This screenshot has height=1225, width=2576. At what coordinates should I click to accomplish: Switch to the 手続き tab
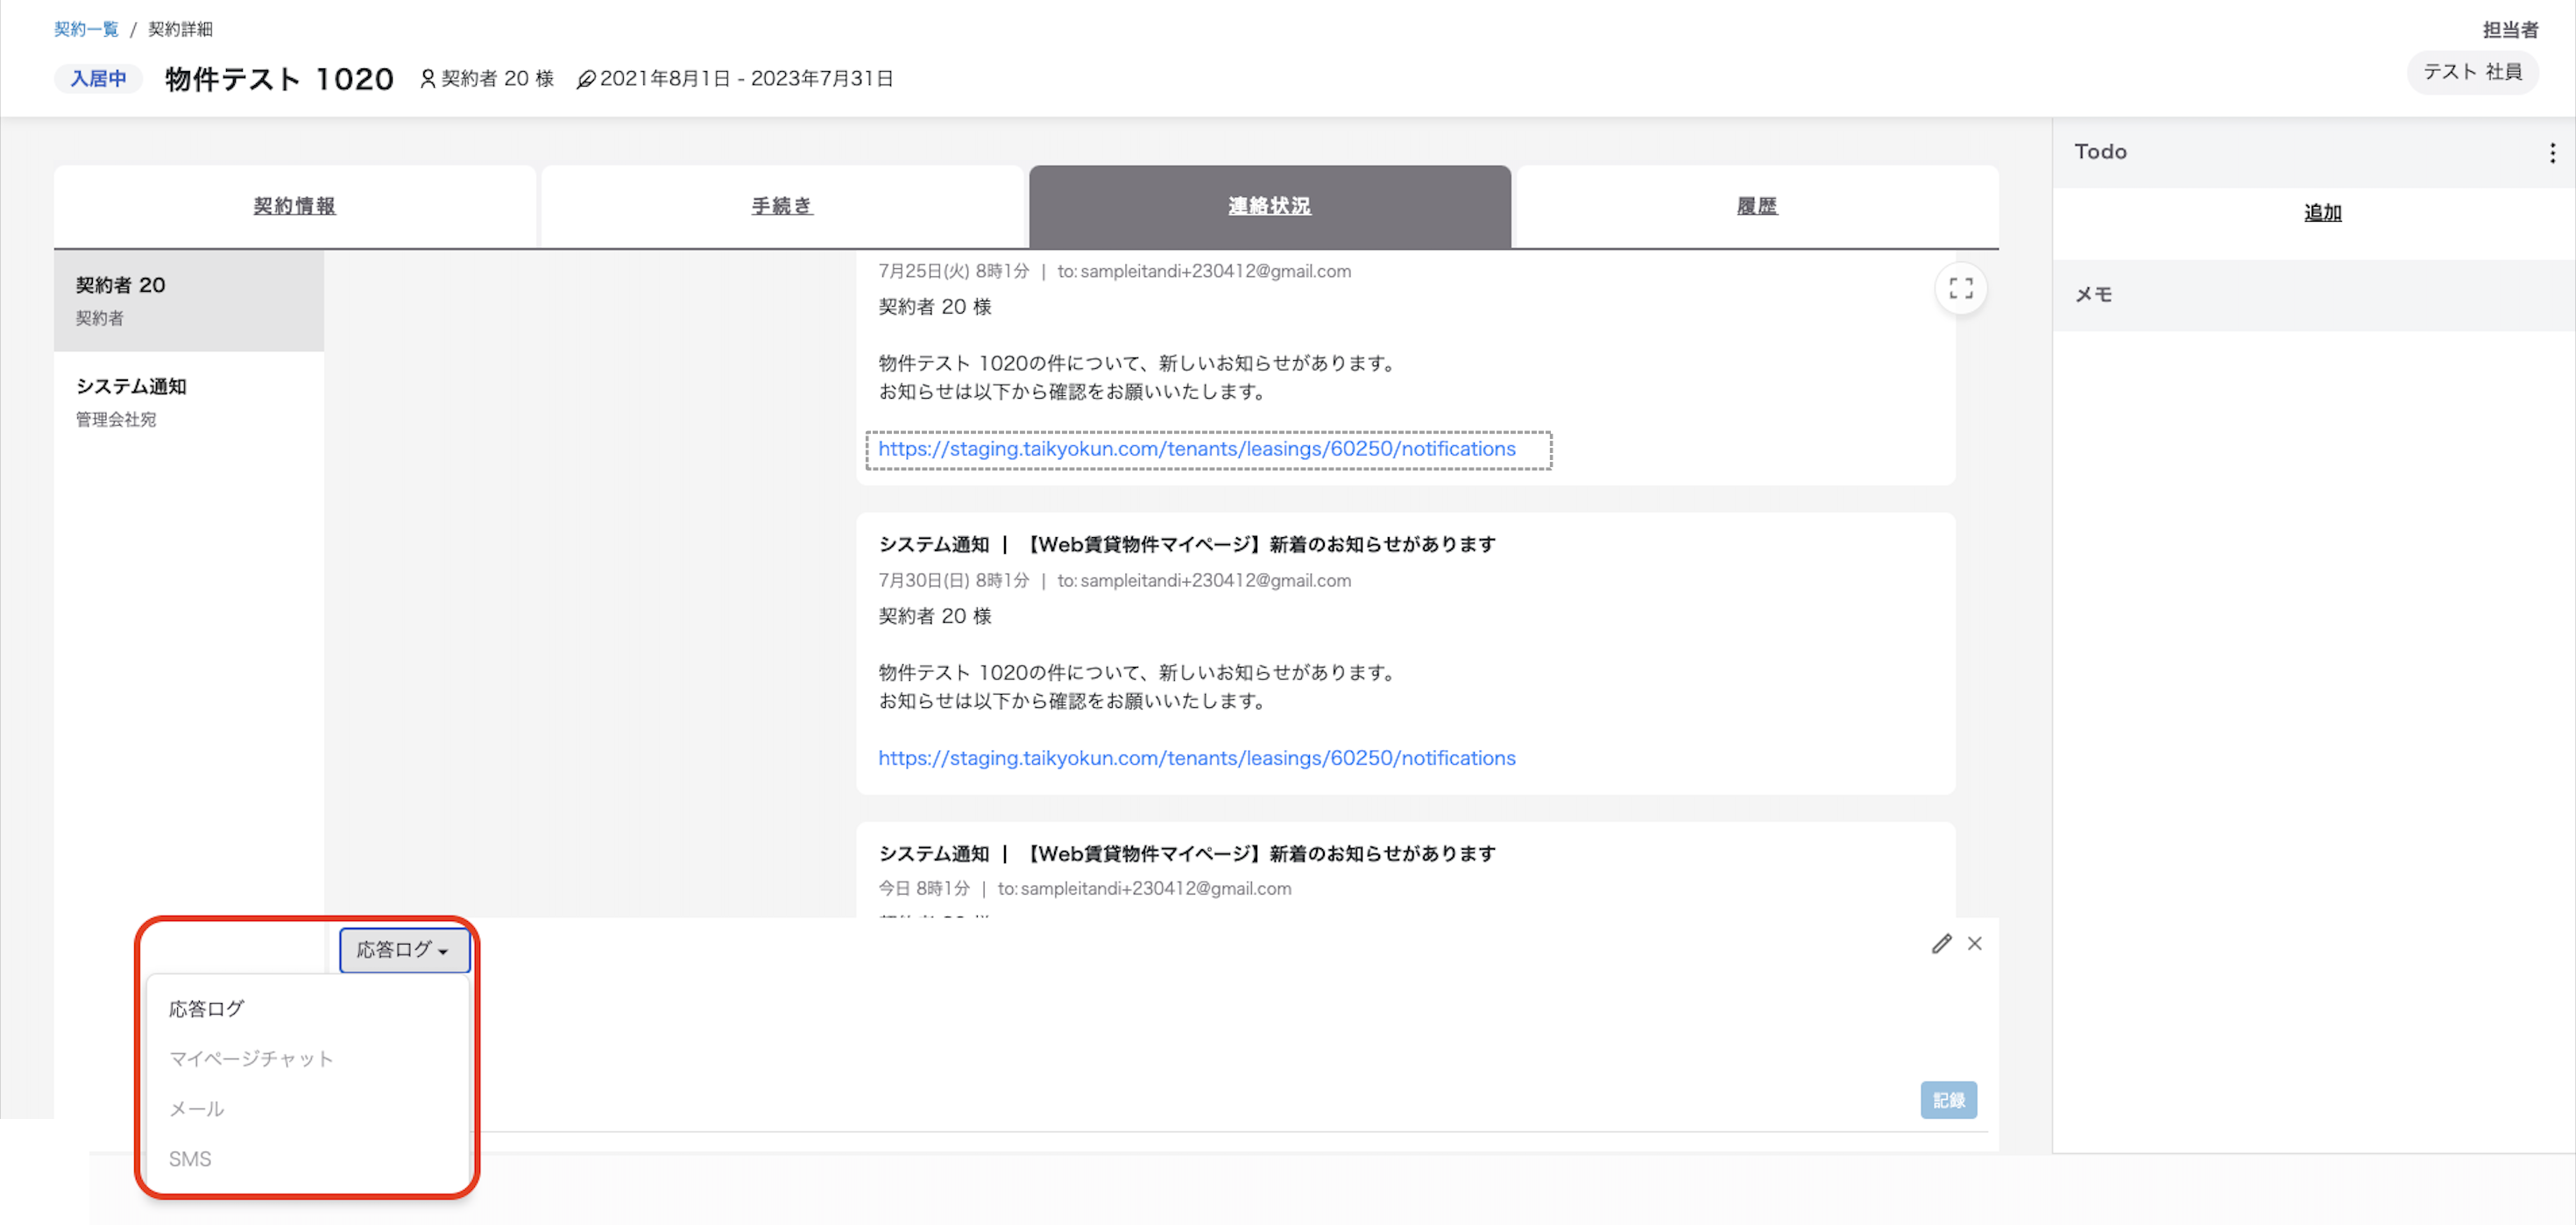[x=782, y=206]
